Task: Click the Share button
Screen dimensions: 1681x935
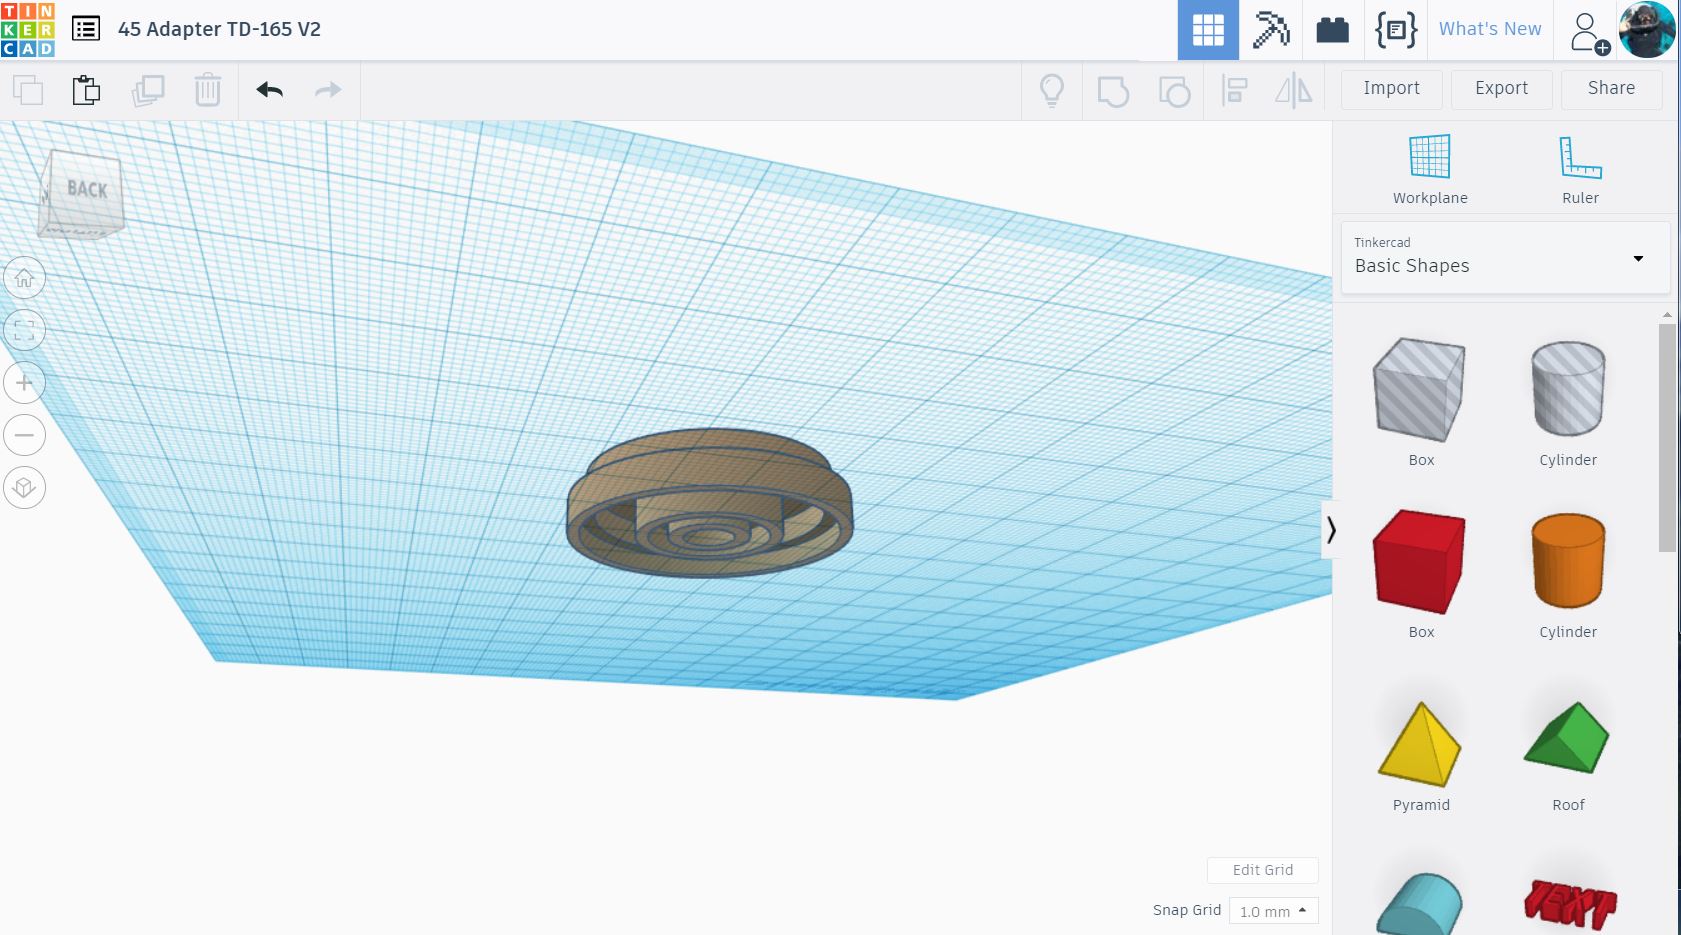Action: (x=1611, y=89)
